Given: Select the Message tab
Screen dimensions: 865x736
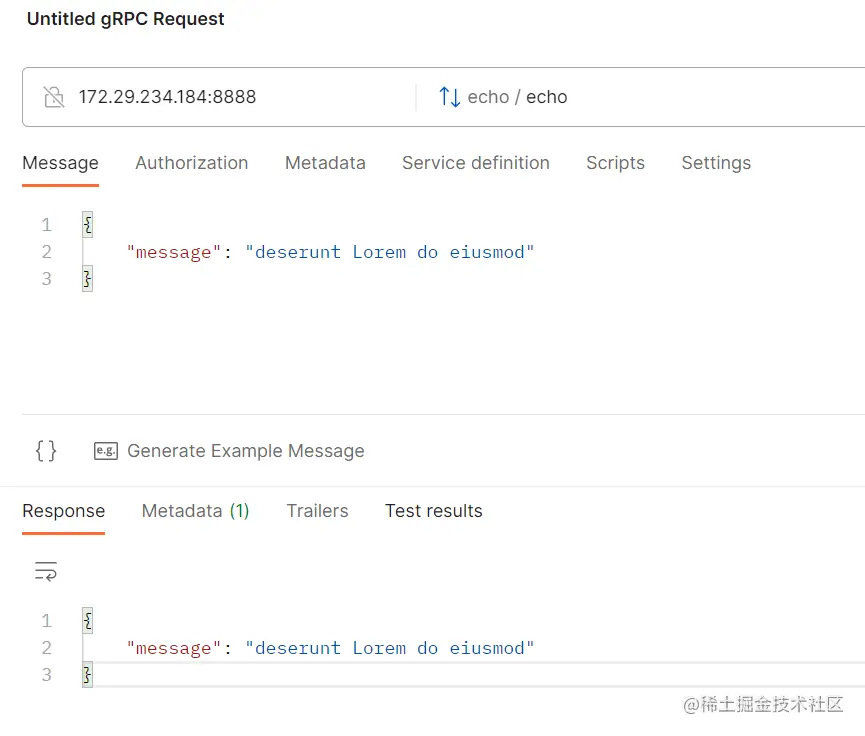Looking at the screenshot, I should pyautogui.click(x=60, y=163).
